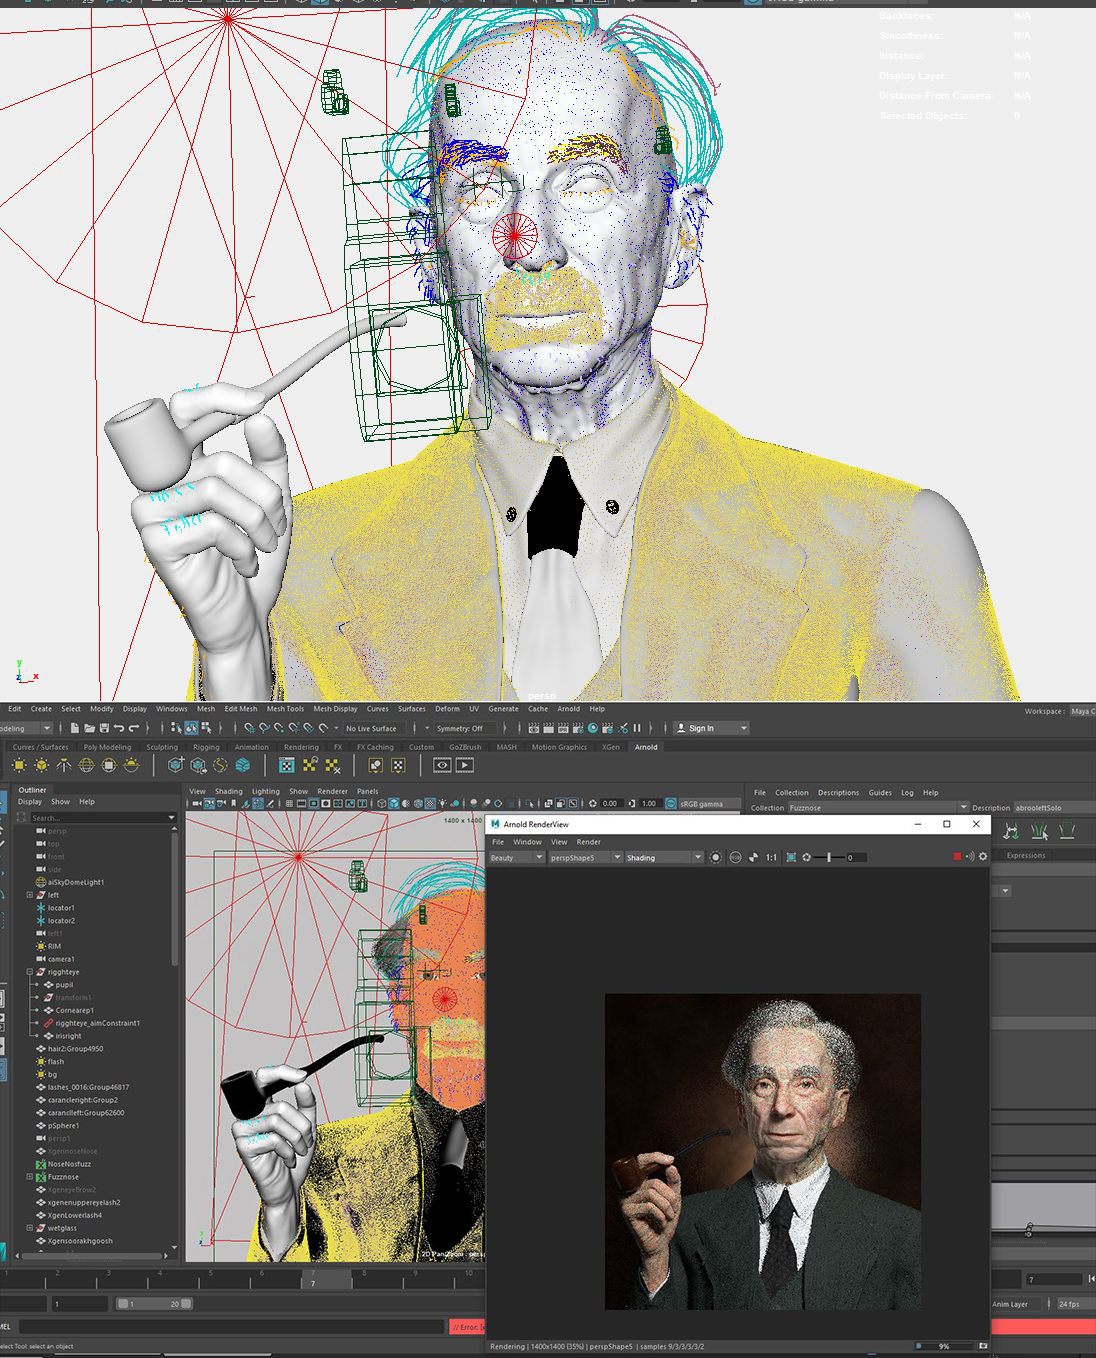Toggle the snapshot speaker icon in RenderView
Screen dimensions: 1096x1358
tap(969, 857)
